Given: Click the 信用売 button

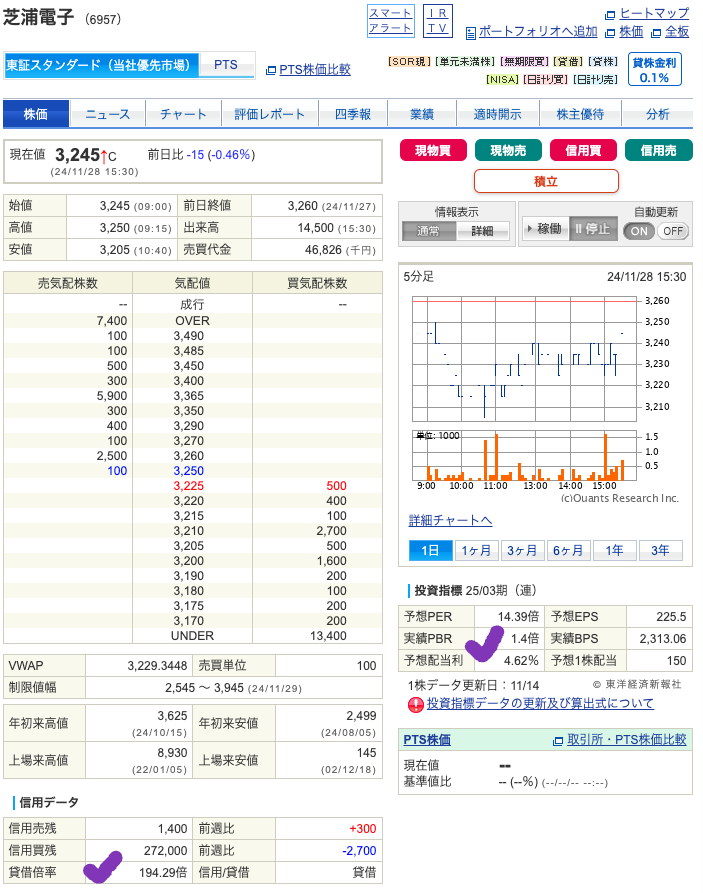Looking at the screenshot, I should point(659,150).
